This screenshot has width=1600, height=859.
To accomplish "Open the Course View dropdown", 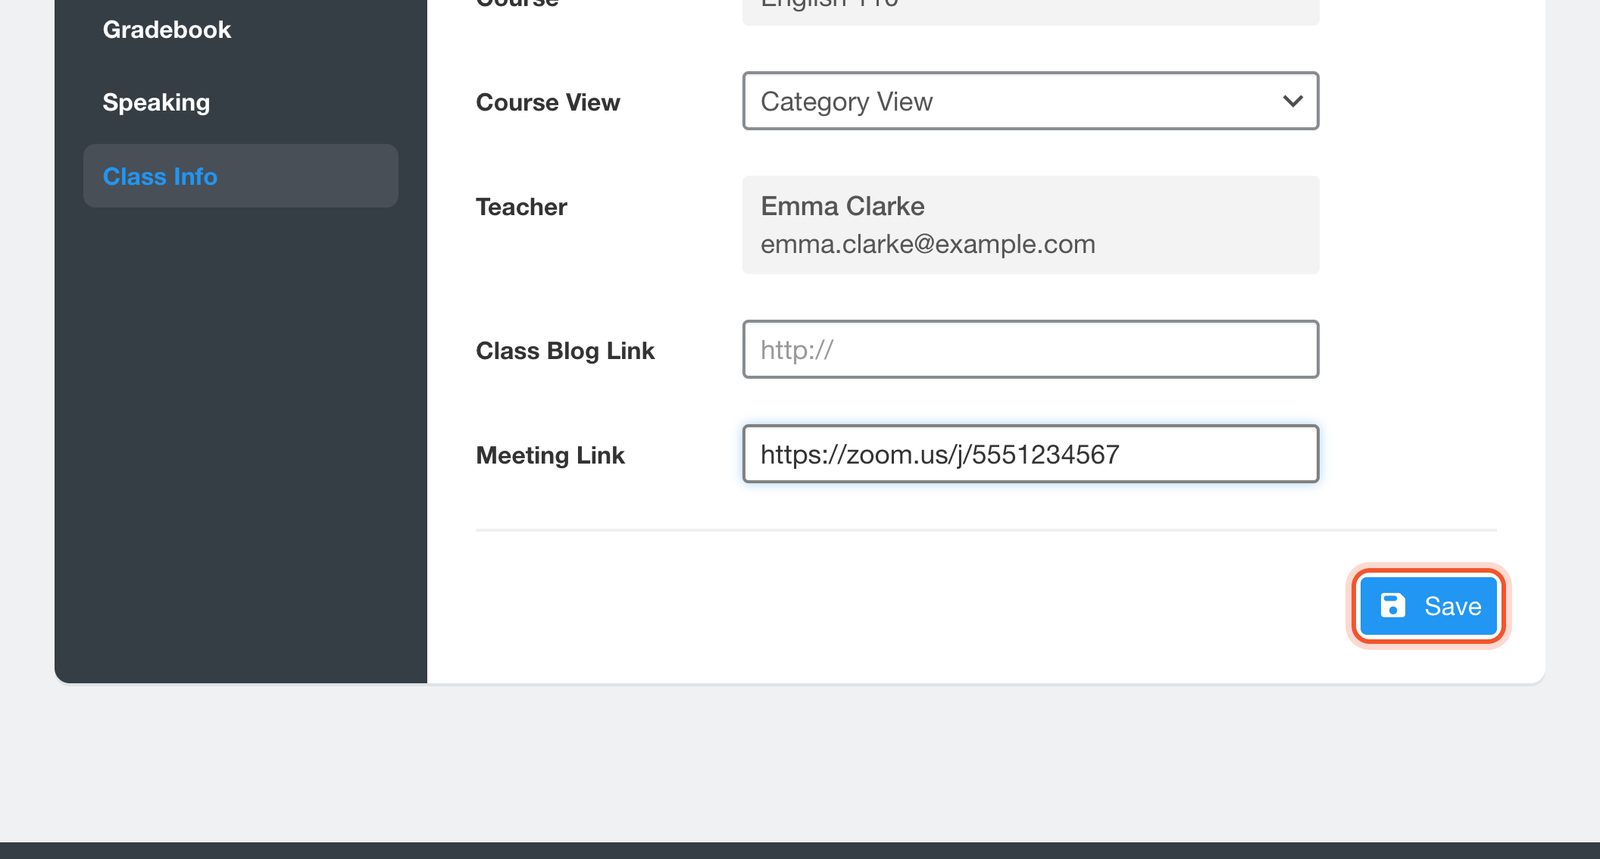I will tap(1030, 101).
